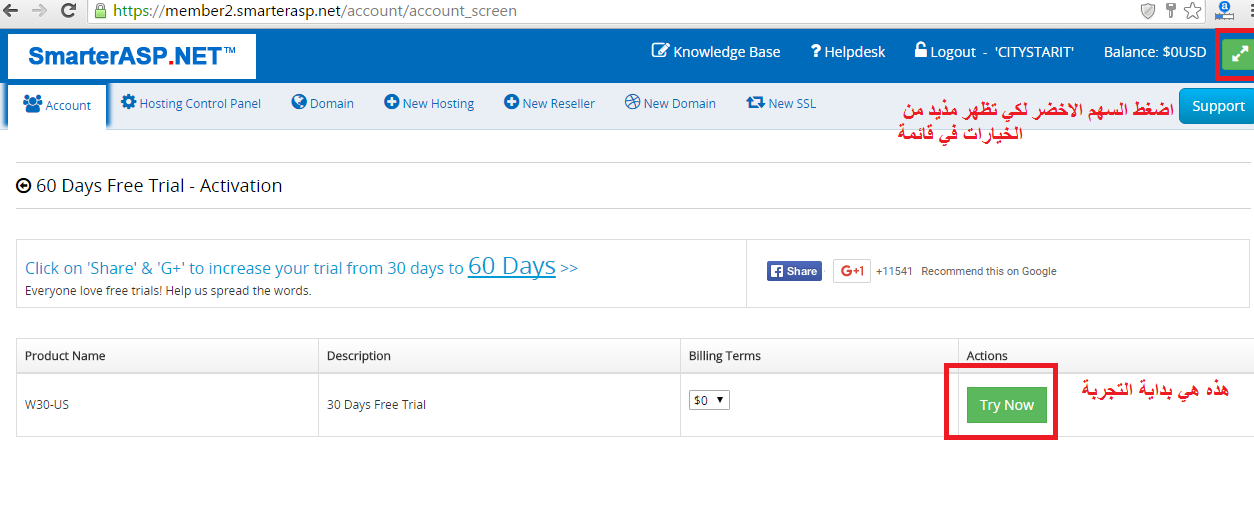The height and width of the screenshot is (516, 1254).
Task: Open the Account tab
Action: (x=57, y=105)
